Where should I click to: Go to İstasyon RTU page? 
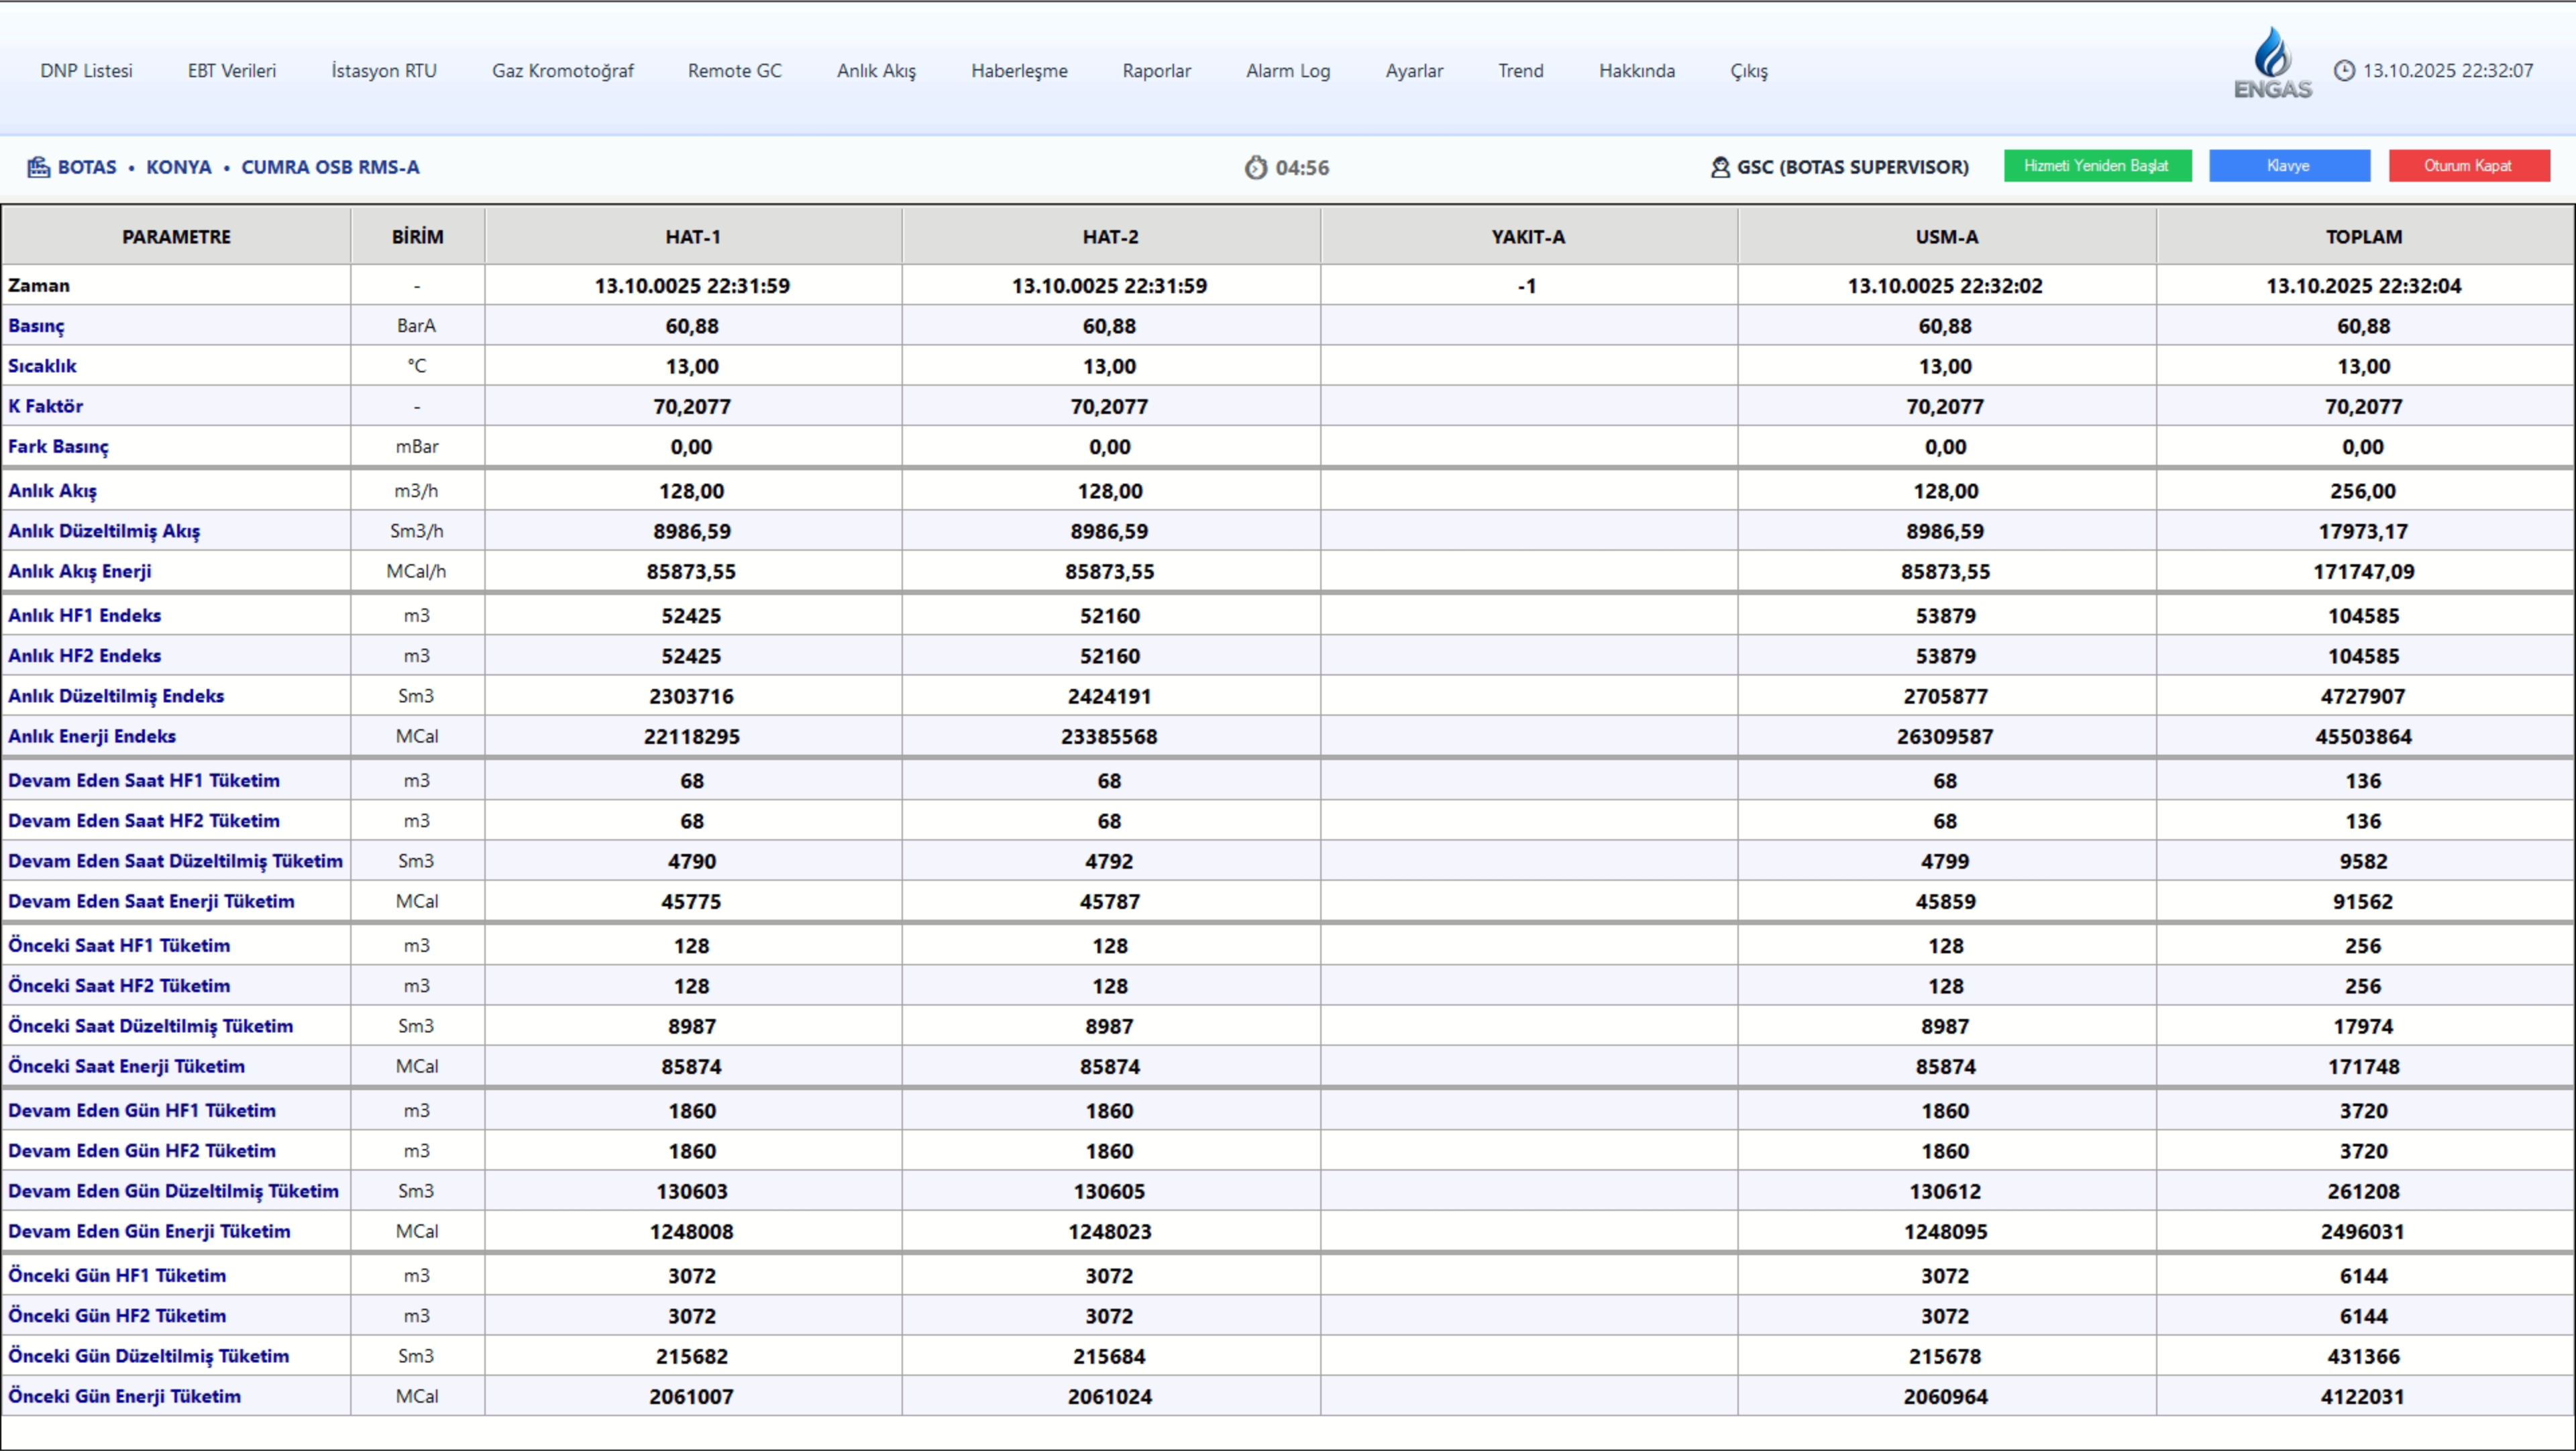point(384,71)
